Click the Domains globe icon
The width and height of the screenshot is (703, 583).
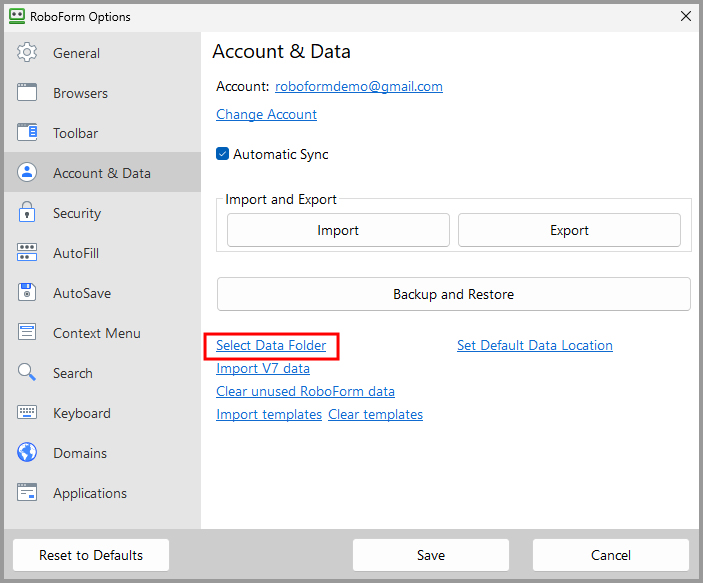(27, 452)
